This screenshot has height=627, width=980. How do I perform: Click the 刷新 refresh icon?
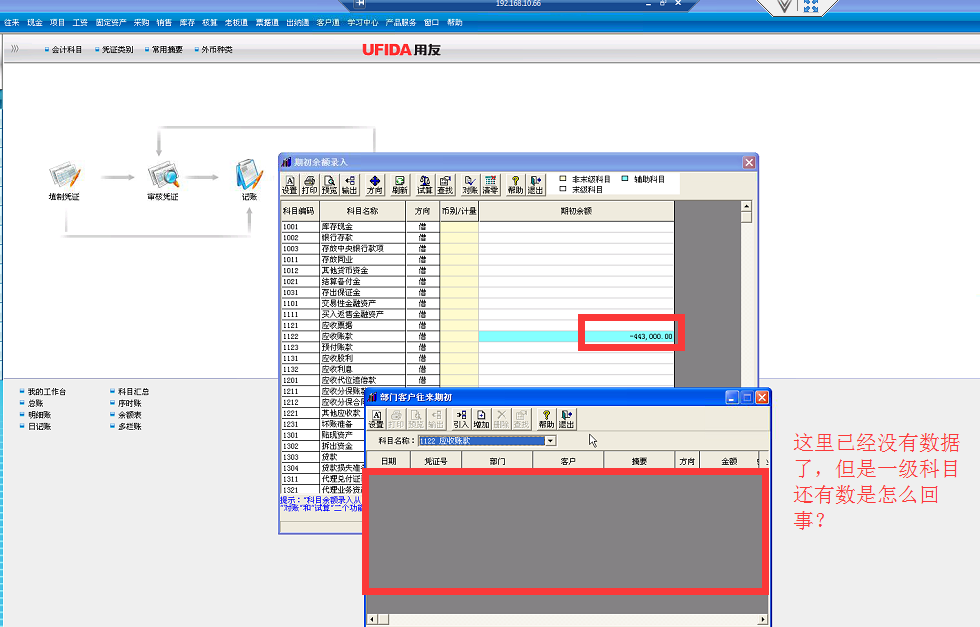(400, 184)
